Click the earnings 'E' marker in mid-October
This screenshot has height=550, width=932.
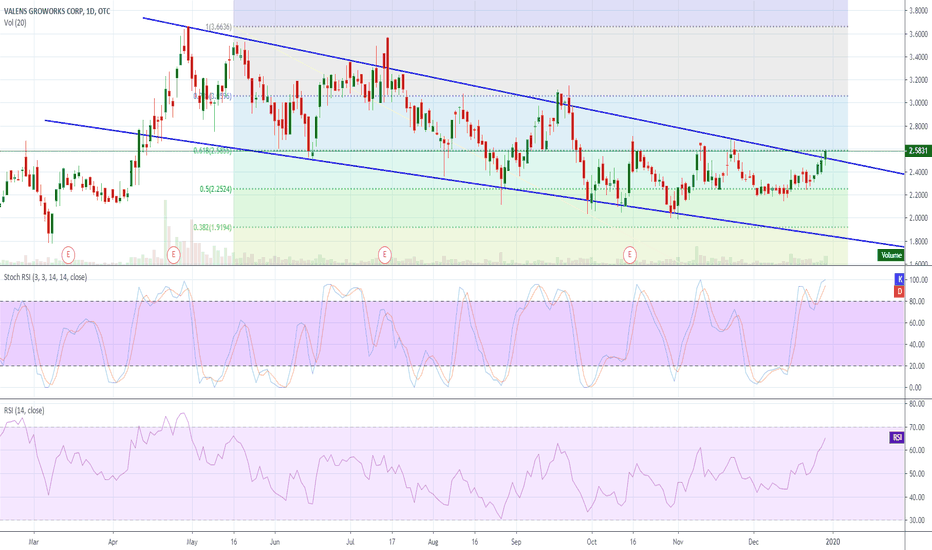[x=629, y=255]
